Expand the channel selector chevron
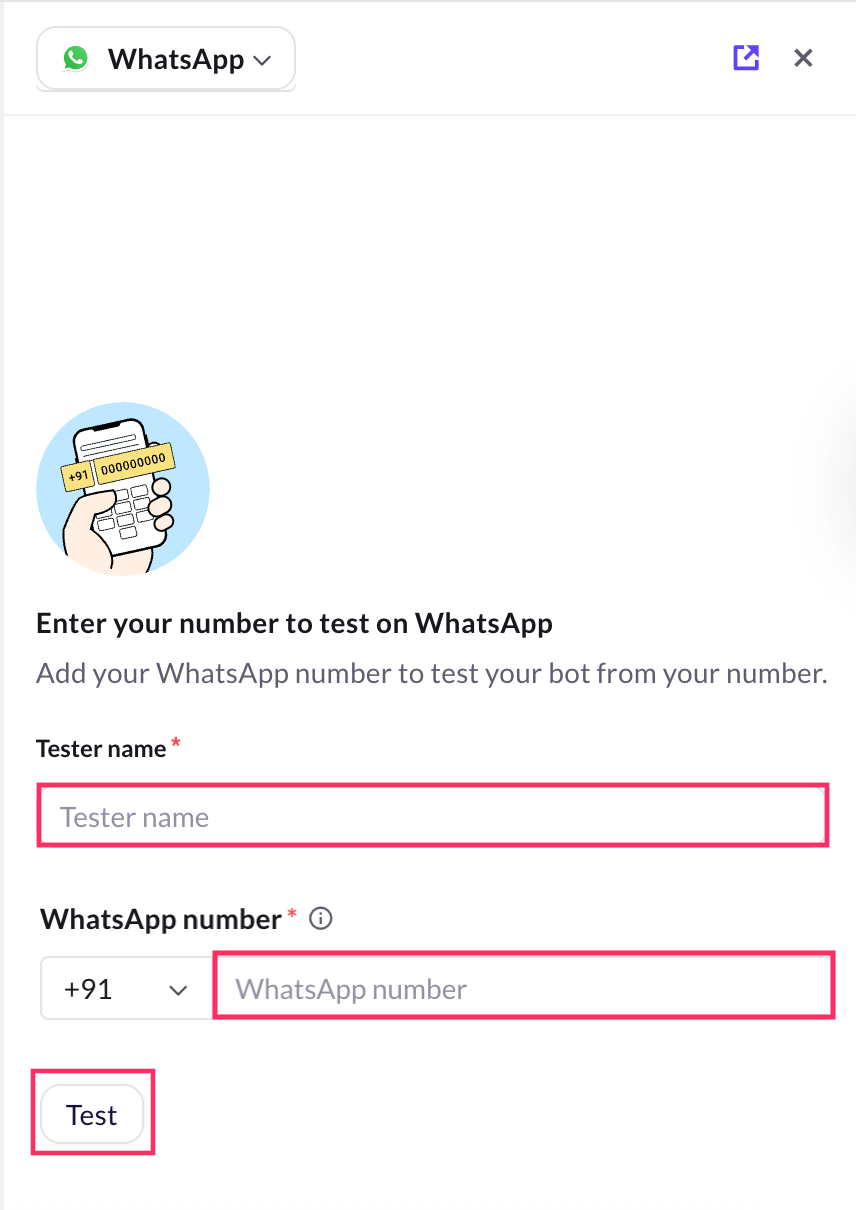This screenshot has height=1210, width=856. [263, 60]
